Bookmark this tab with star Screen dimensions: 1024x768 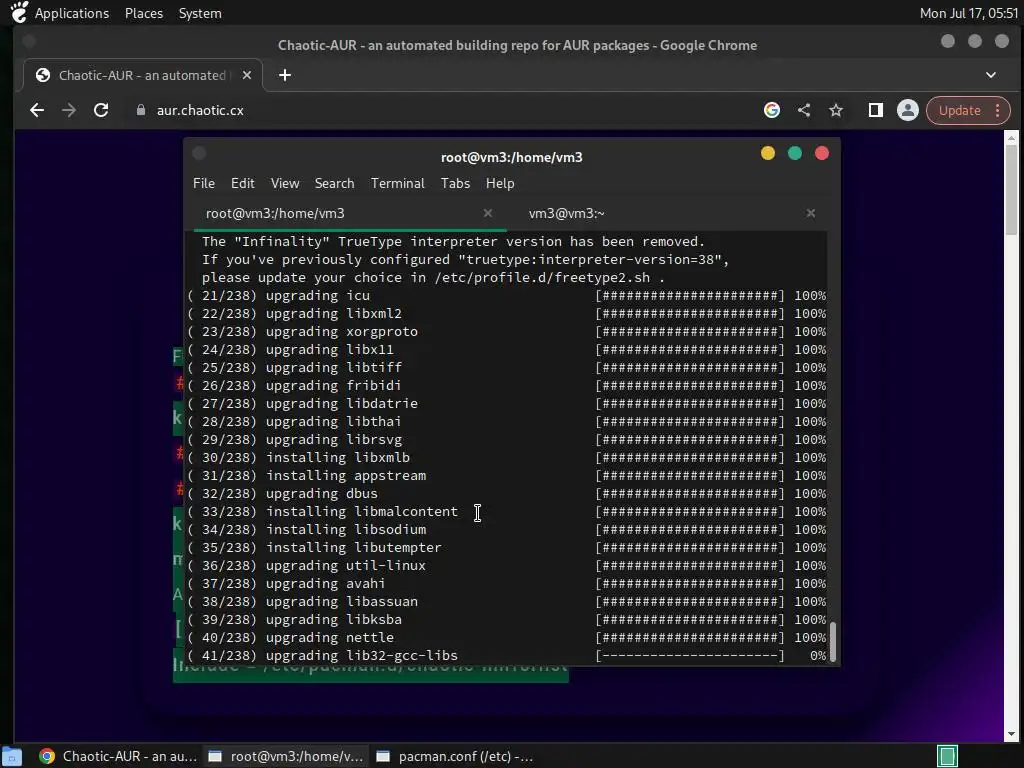point(836,110)
